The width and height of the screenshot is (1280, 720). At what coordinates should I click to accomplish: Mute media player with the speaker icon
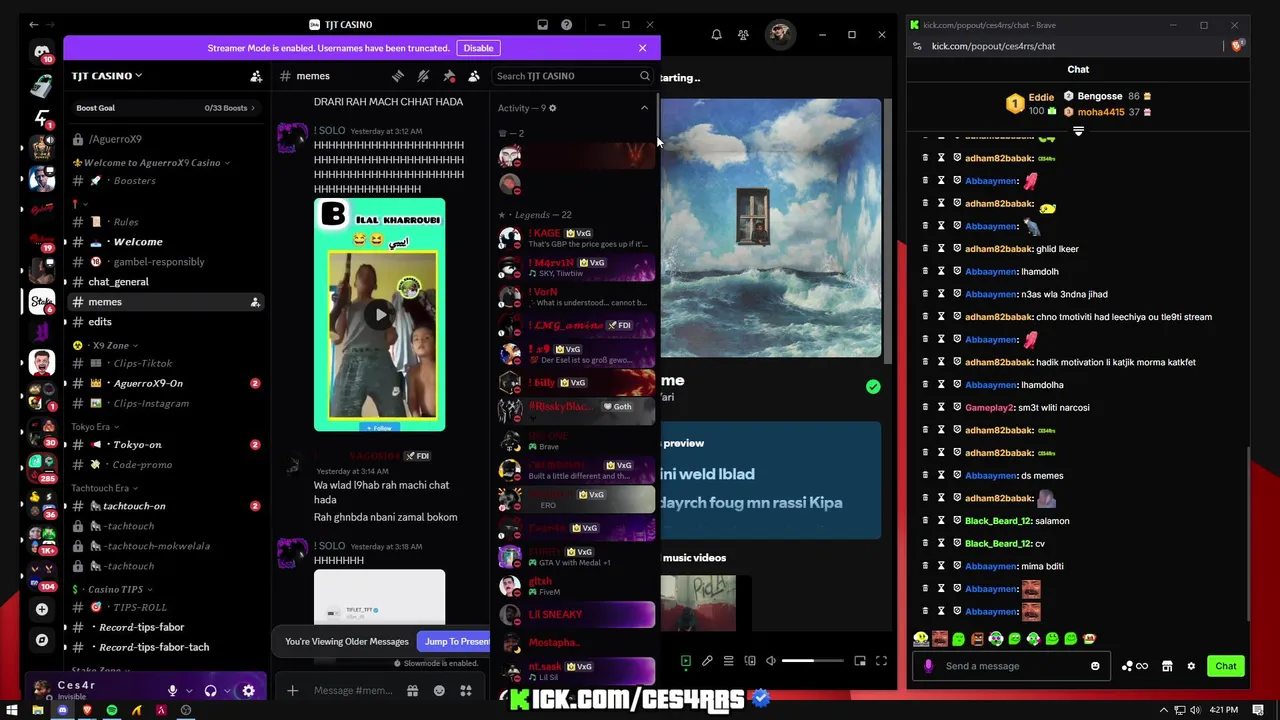tap(770, 661)
